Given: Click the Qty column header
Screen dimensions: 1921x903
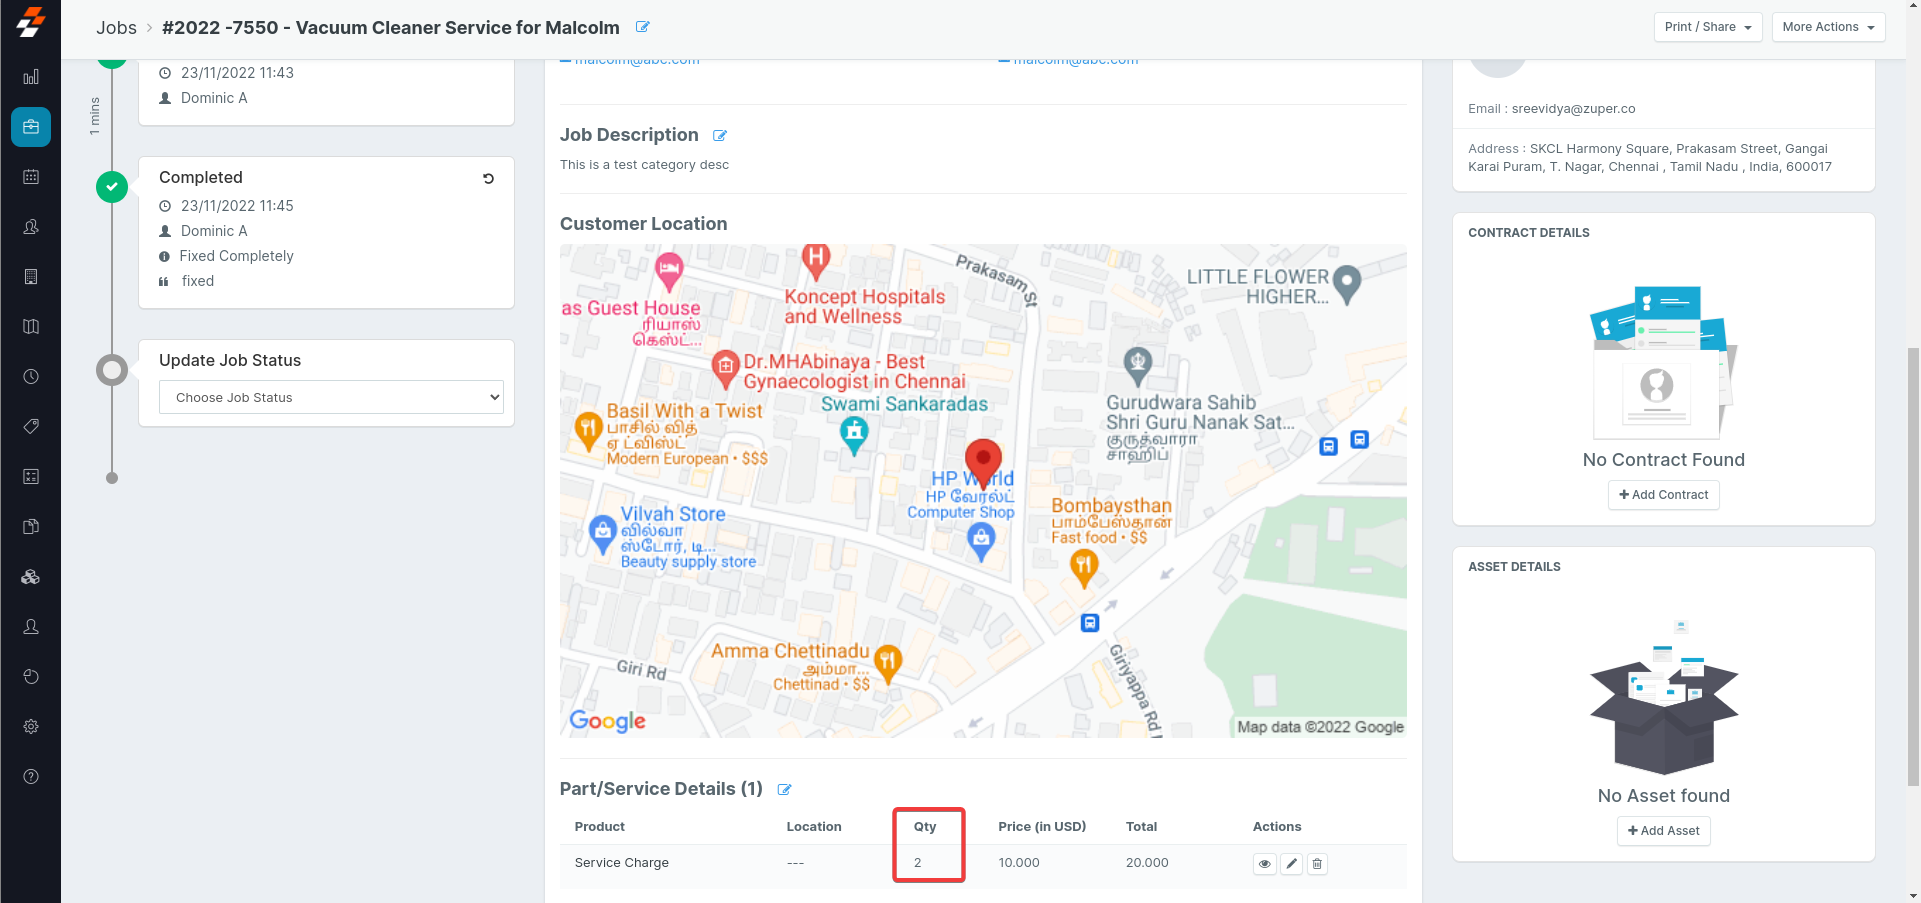Looking at the screenshot, I should 925,827.
